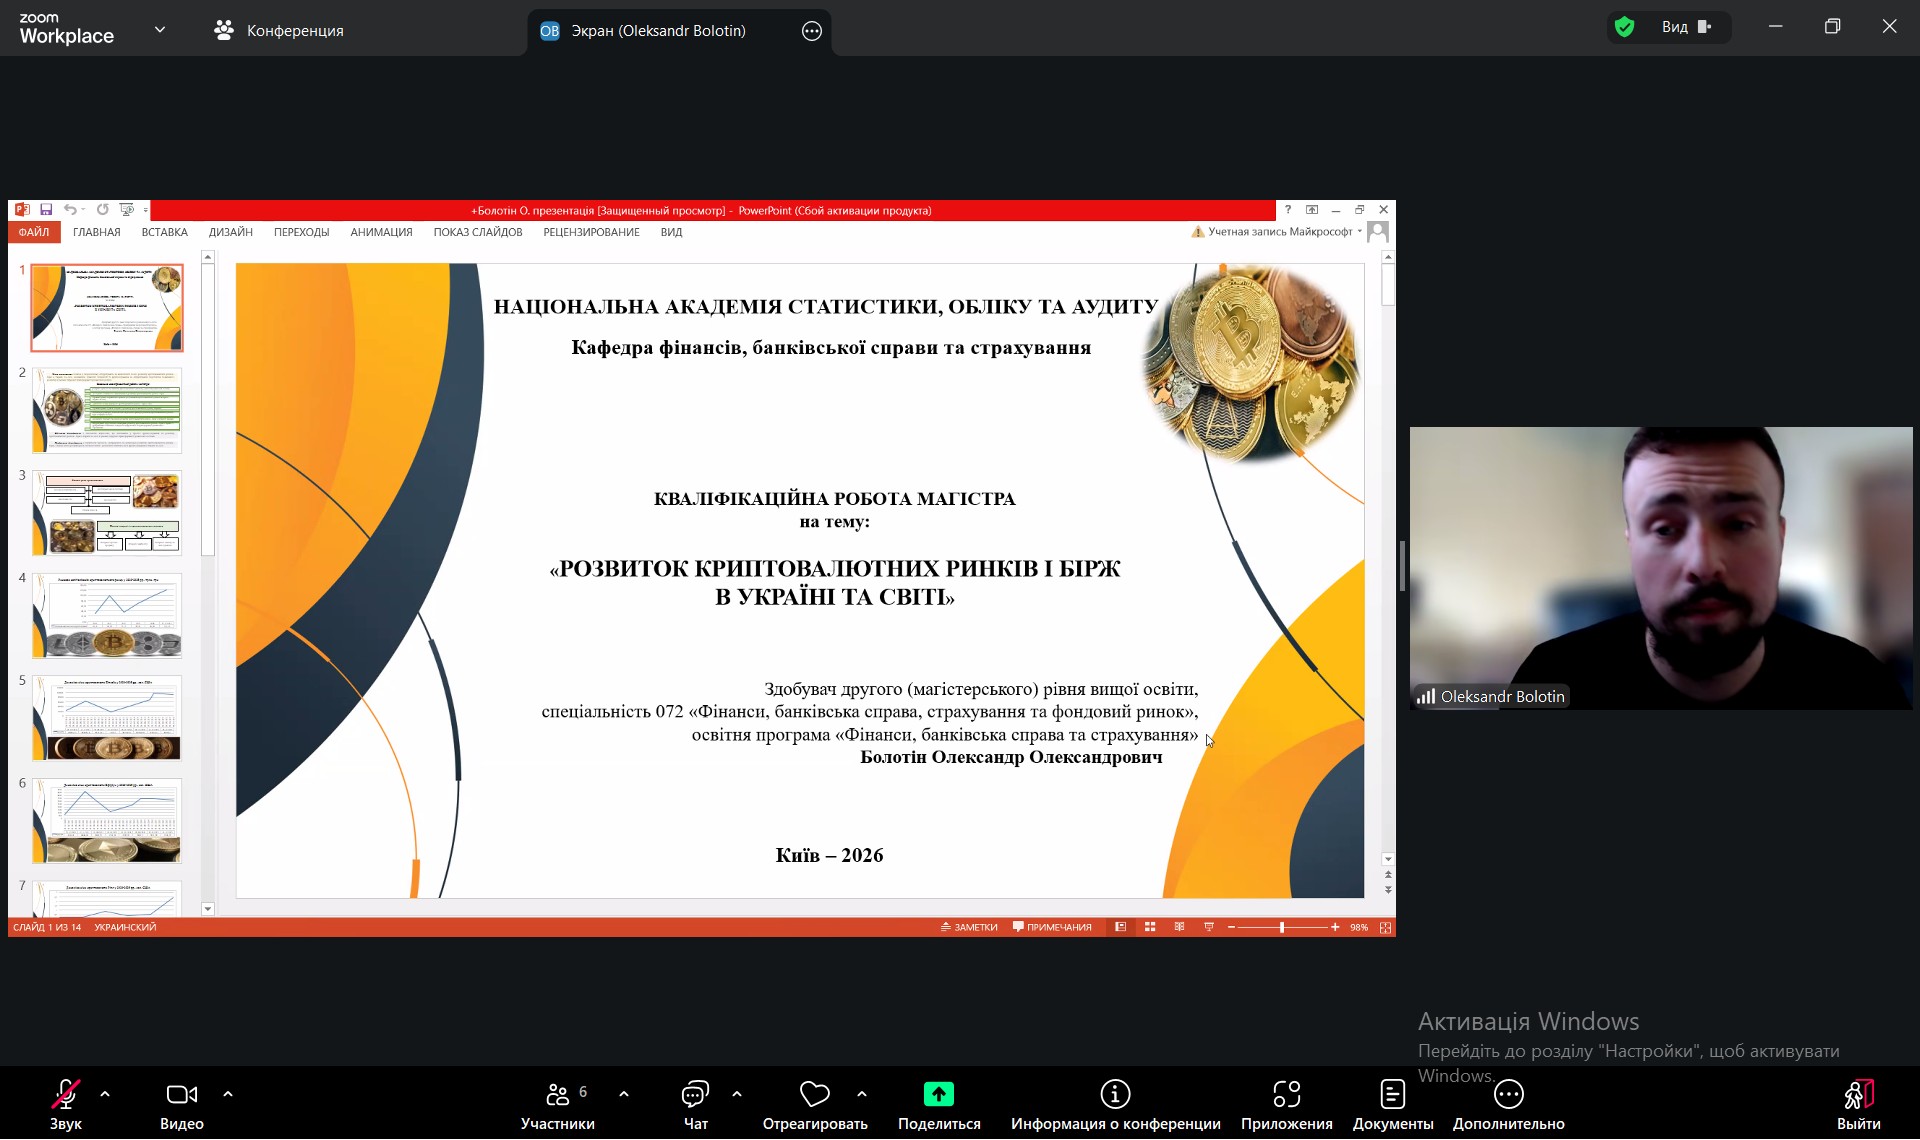Switch to Конференция tab
The height and width of the screenshot is (1140, 1920).
[x=278, y=31]
